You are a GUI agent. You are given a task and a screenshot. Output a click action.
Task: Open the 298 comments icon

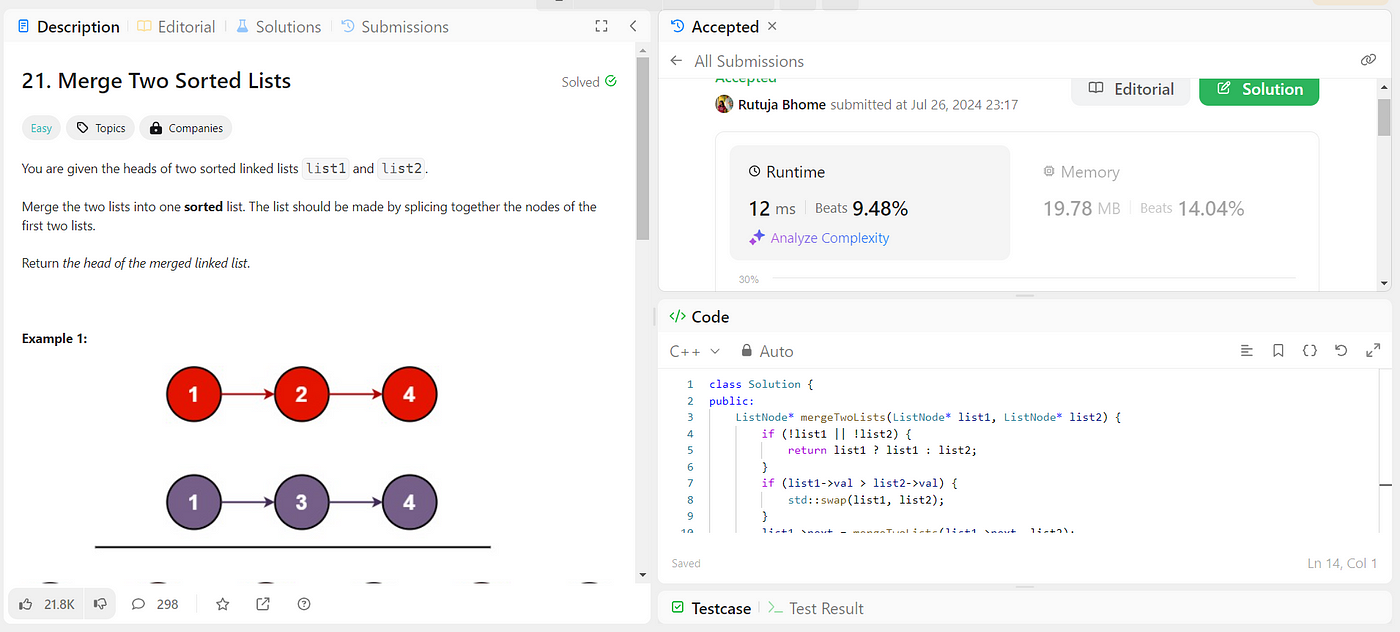(139, 604)
